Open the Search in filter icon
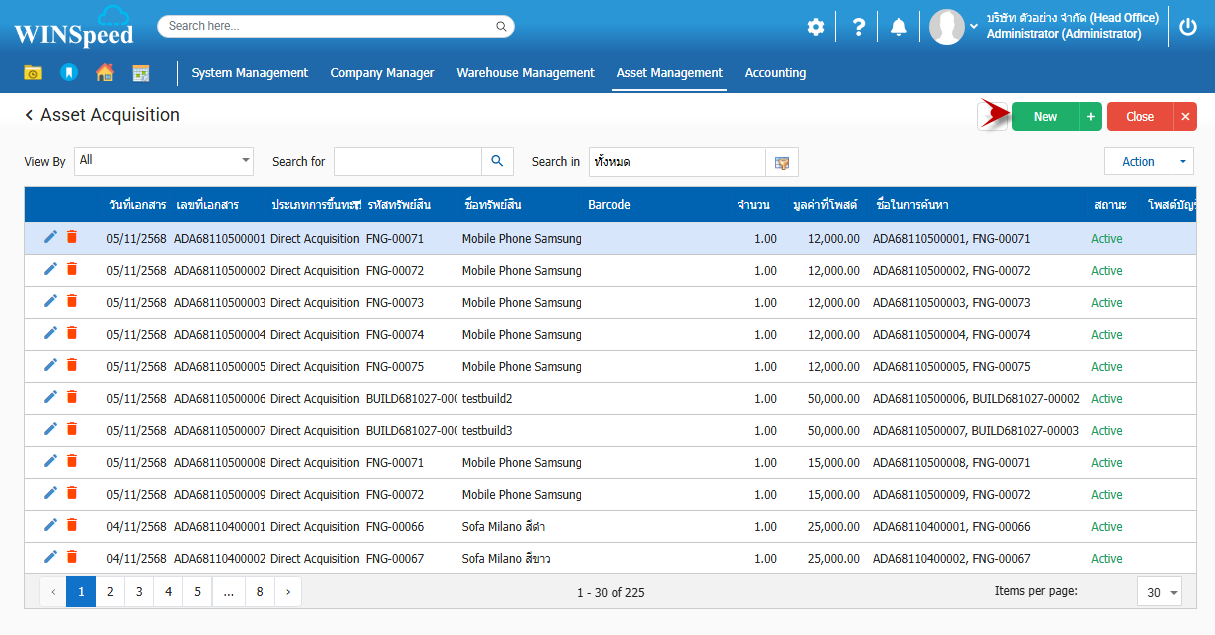Image resolution: width=1215 pixels, height=635 pixels. (x=782, y=162)
